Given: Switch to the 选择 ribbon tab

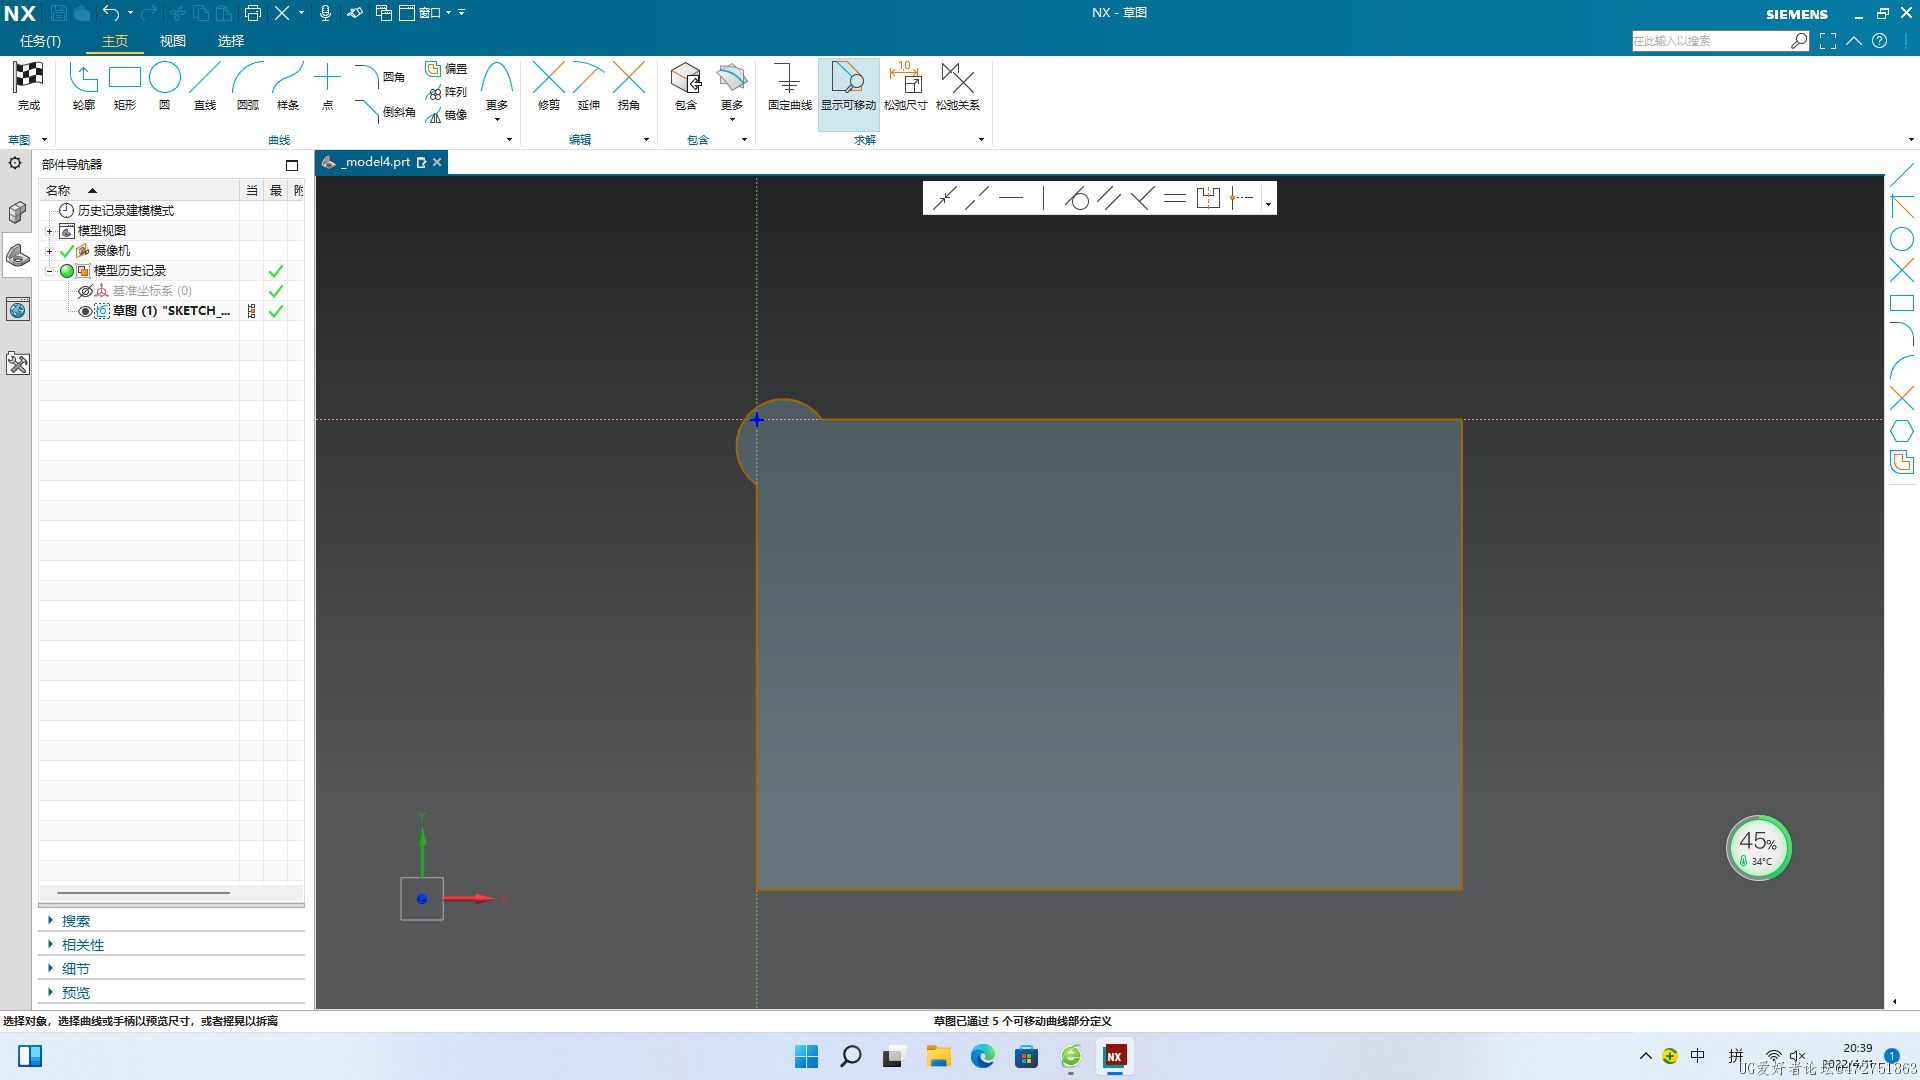Looking at the screenshot, I should click(231, 41).
